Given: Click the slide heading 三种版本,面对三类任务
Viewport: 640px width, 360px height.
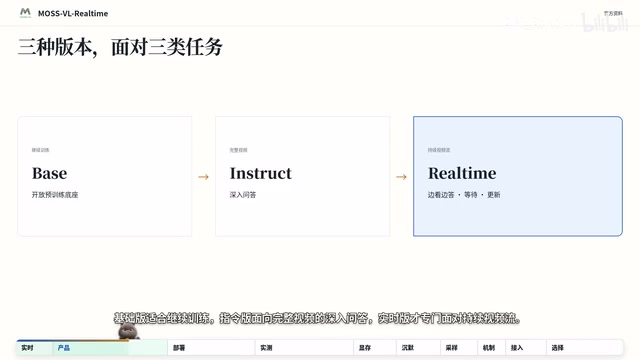Looking at the screenshot, I should (120, 47).
